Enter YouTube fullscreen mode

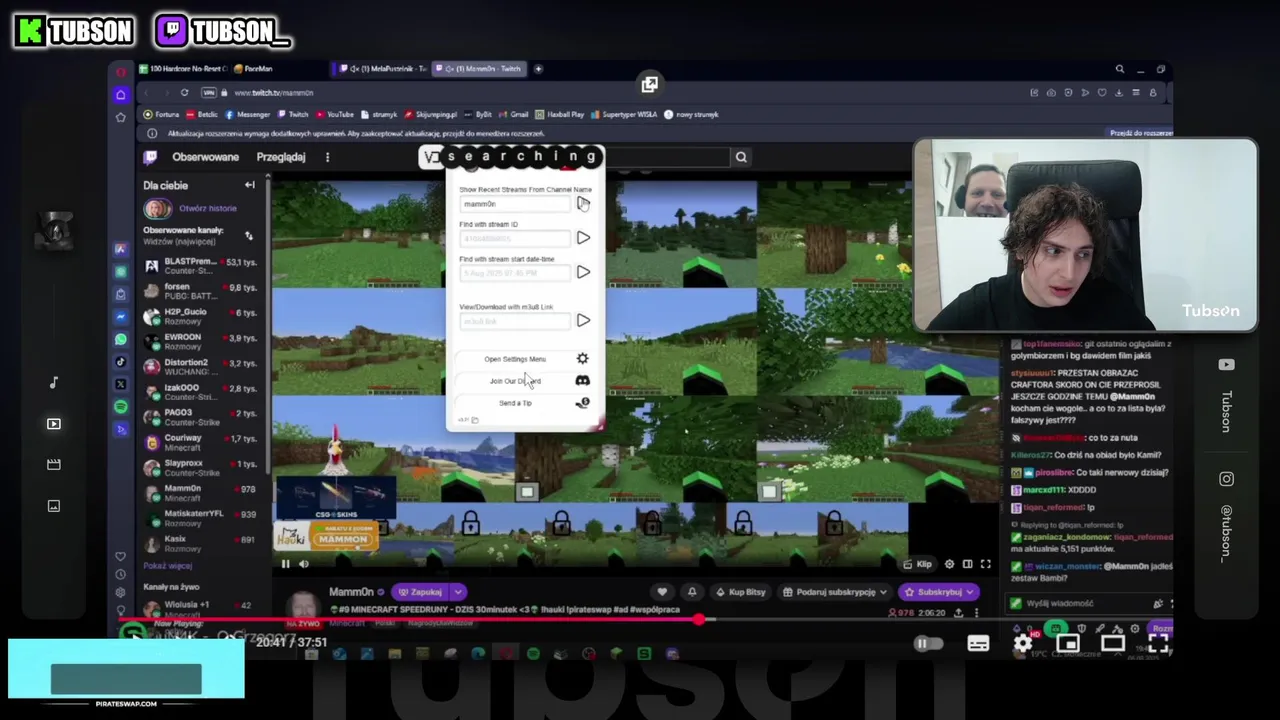[x=1158, y=644]
